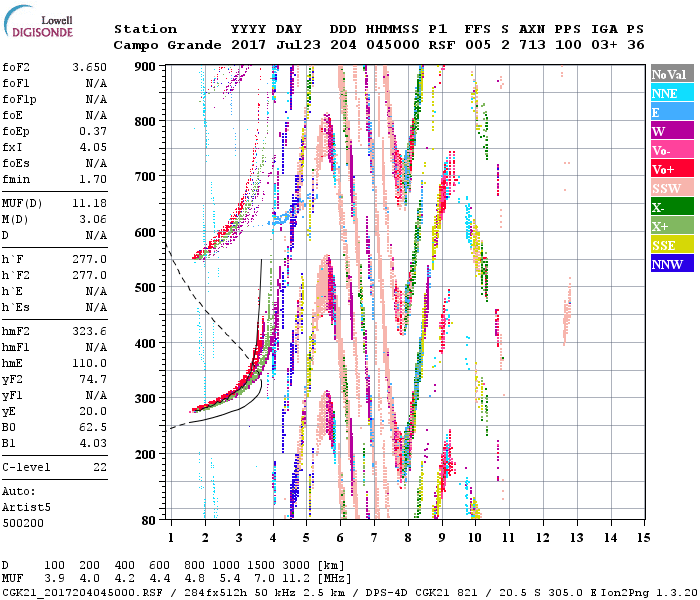Click the CGK21_2017204045000.RSF file name

(x=83, y=592)
